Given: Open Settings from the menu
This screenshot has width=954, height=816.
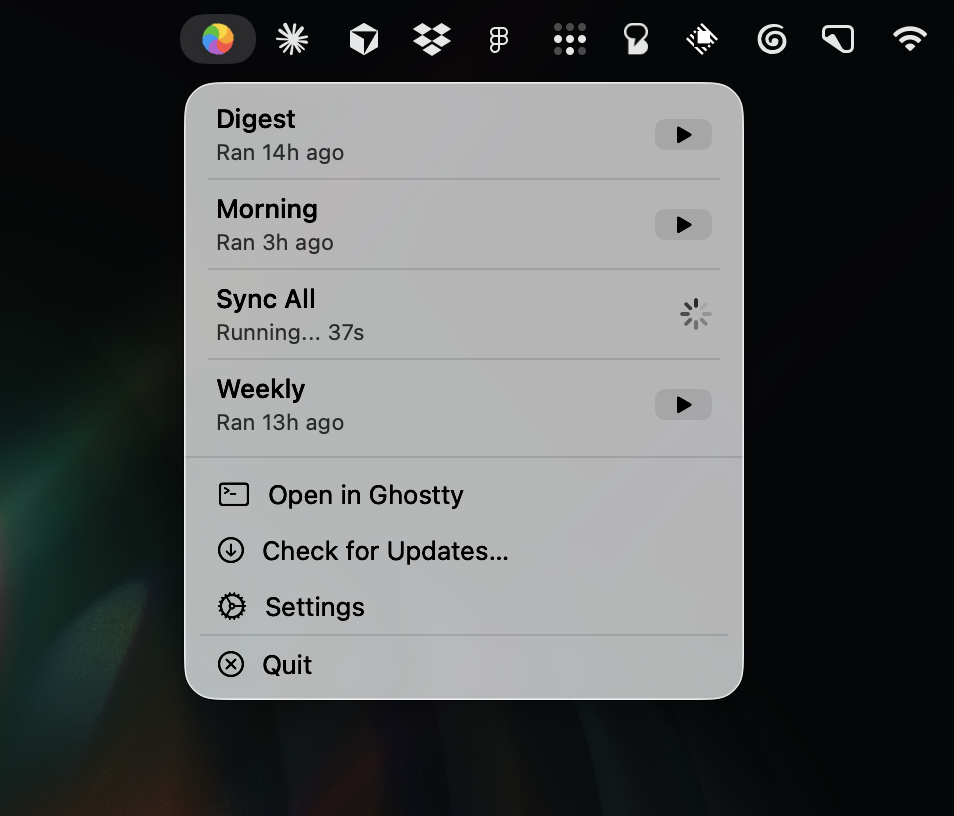Looking at the screenshot, I should tap(314, 606).
